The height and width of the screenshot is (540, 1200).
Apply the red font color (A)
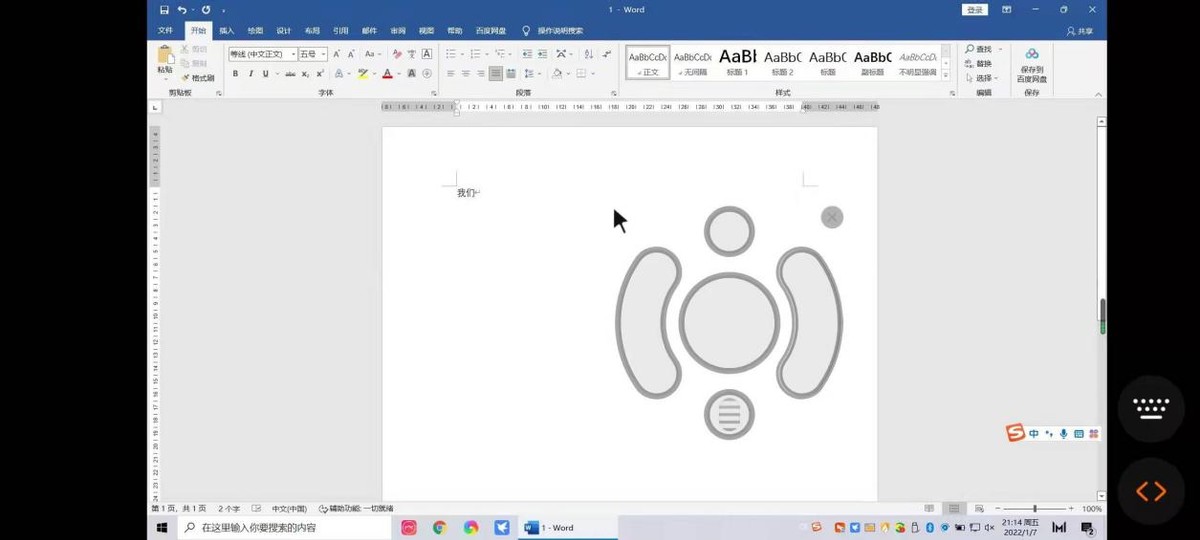point(387,74)
